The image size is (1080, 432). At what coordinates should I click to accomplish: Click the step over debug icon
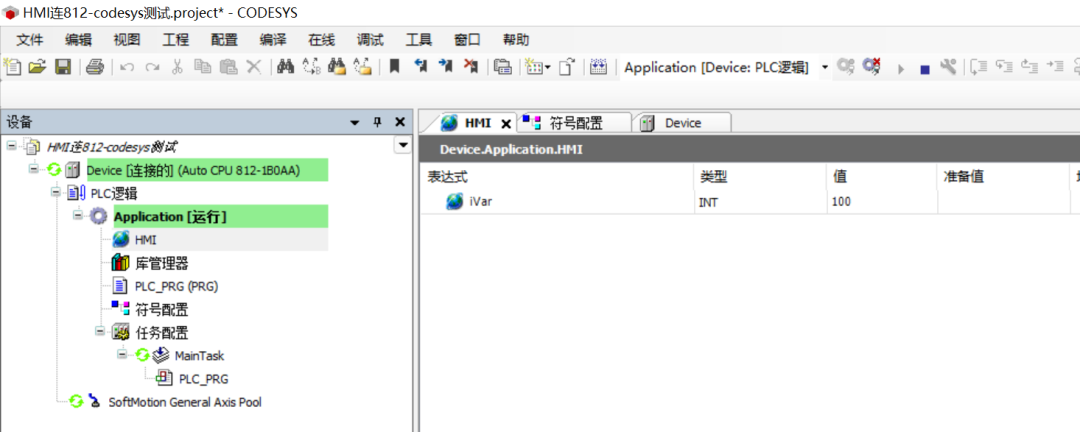pos(1005,67)
